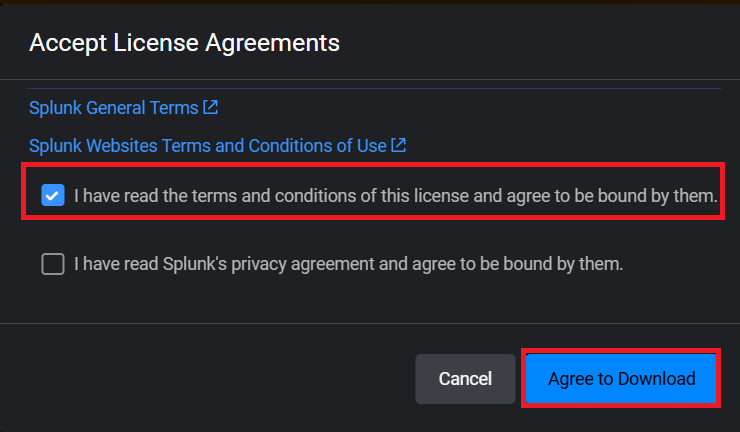Click external-link icon after Websites Terms link
740x432 pixels.
click(x=398, y=145)
